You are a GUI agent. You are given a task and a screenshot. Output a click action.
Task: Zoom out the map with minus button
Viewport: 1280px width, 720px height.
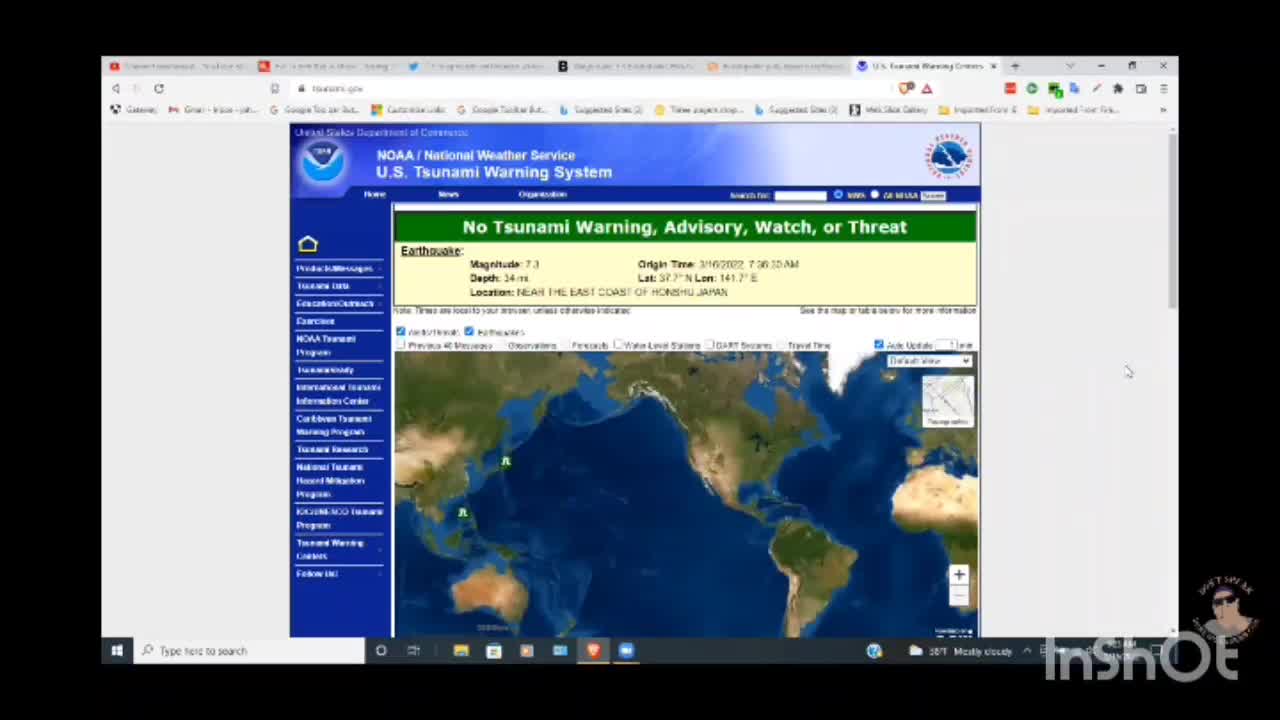click(x=958, y=595)
